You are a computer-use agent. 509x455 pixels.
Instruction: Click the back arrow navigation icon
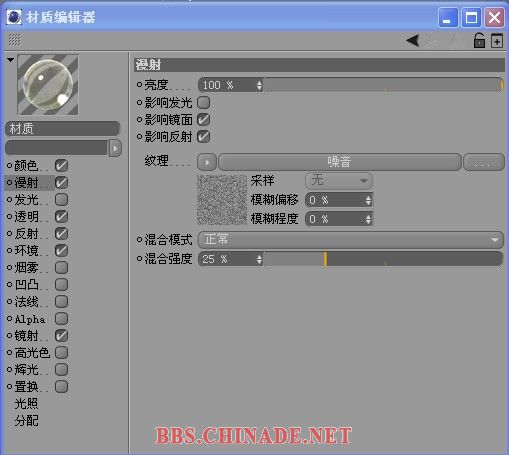point(413,41)
